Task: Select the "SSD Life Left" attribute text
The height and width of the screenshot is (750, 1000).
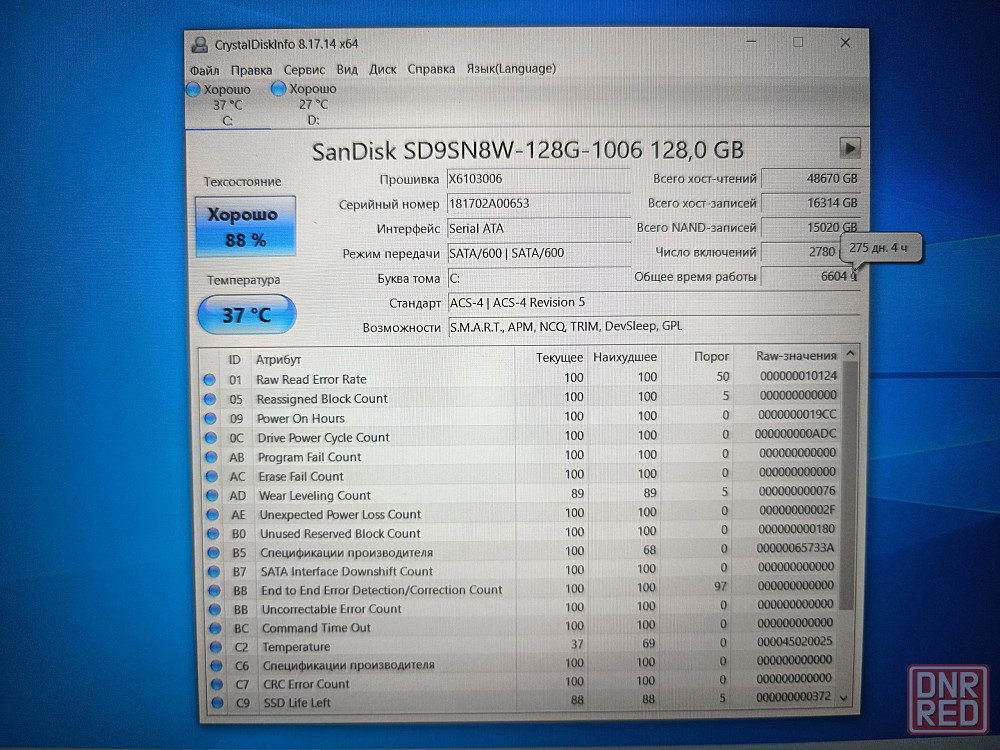Action: coord(297,703)
